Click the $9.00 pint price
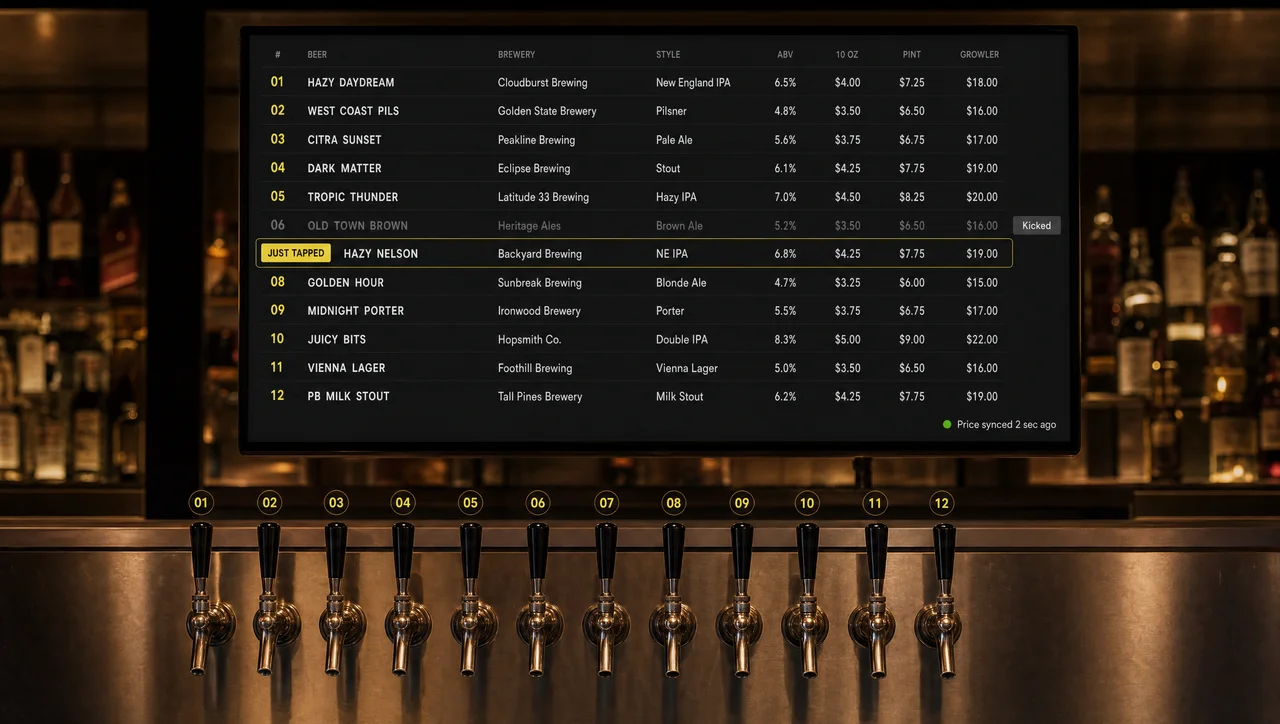This screenshot has height=724, width=1280. point(912,340)
